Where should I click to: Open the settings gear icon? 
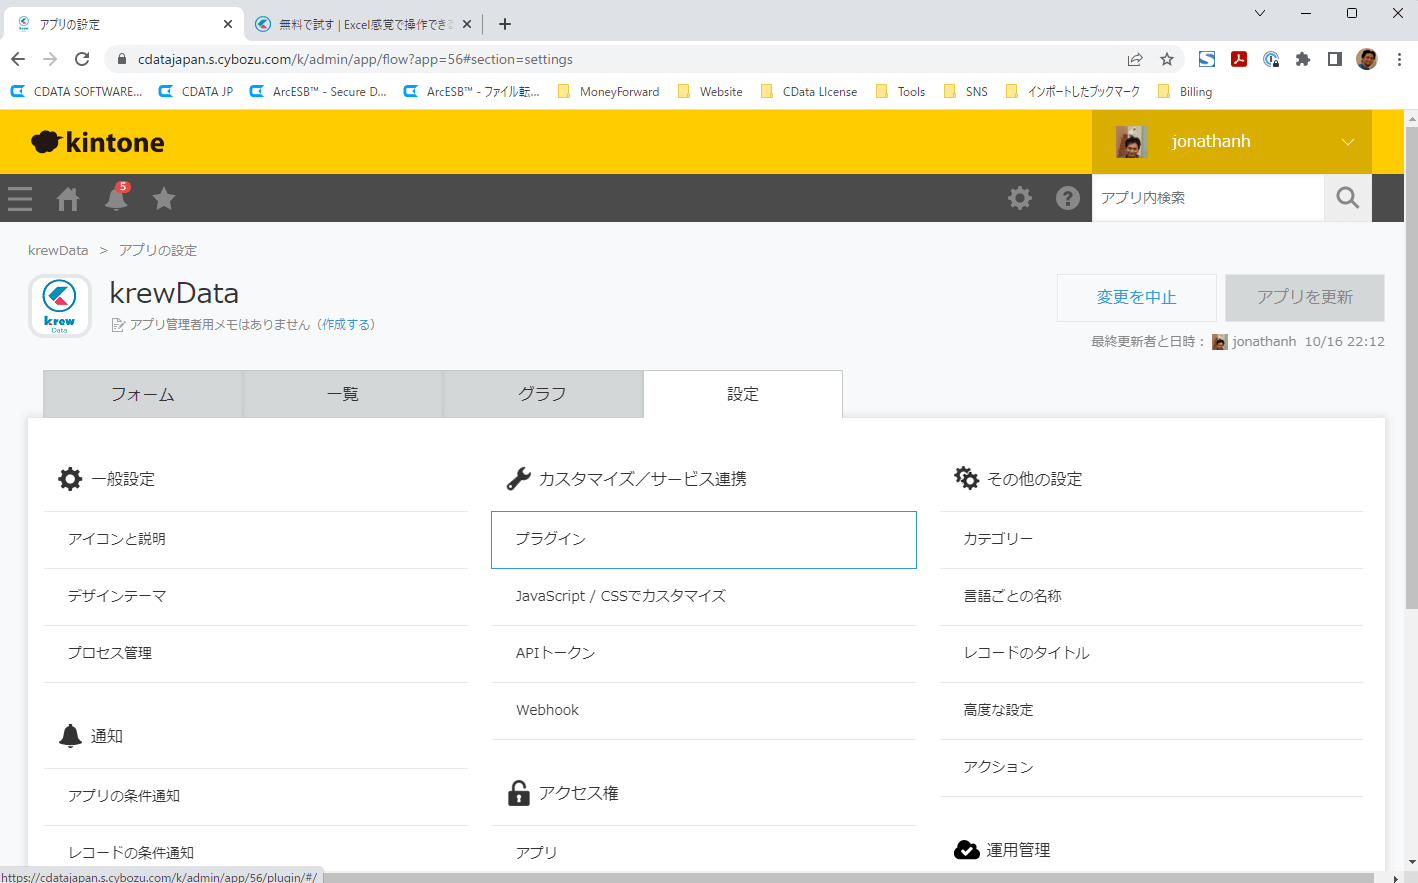(1019, 198)
